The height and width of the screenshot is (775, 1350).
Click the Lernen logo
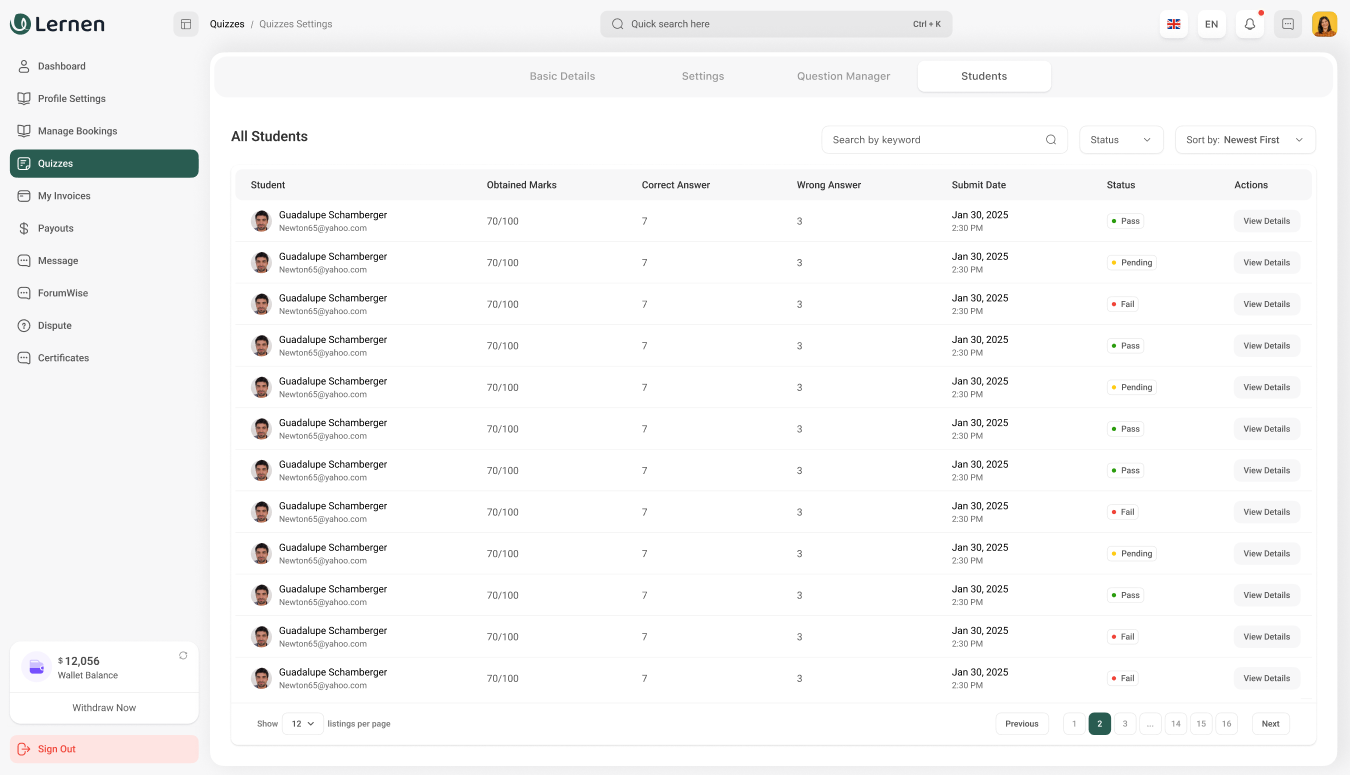click(x=57, y=24)
